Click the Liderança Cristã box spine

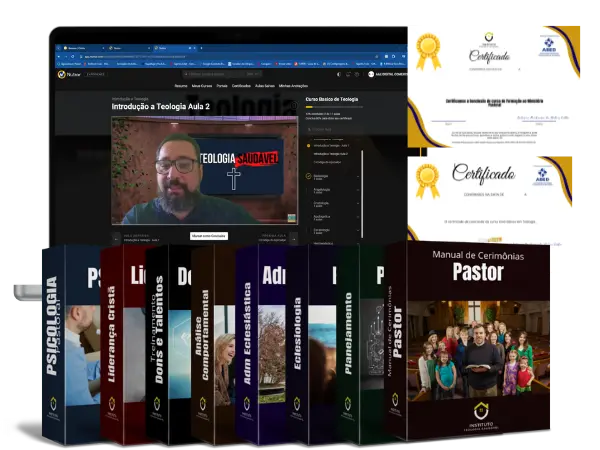tap(112, 344)
